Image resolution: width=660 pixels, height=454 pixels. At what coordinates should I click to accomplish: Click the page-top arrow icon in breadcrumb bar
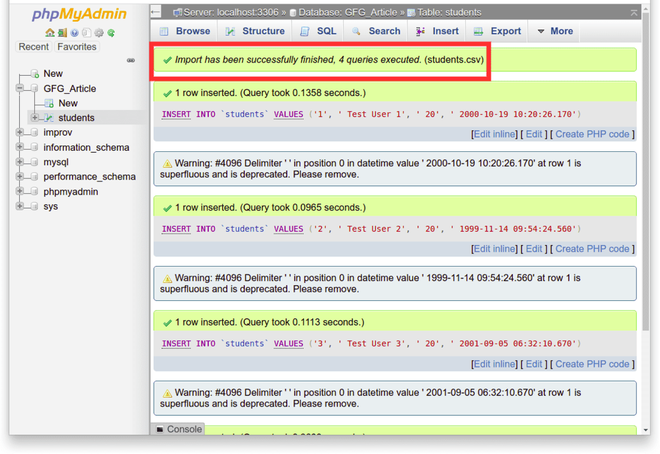coord(634,13)
